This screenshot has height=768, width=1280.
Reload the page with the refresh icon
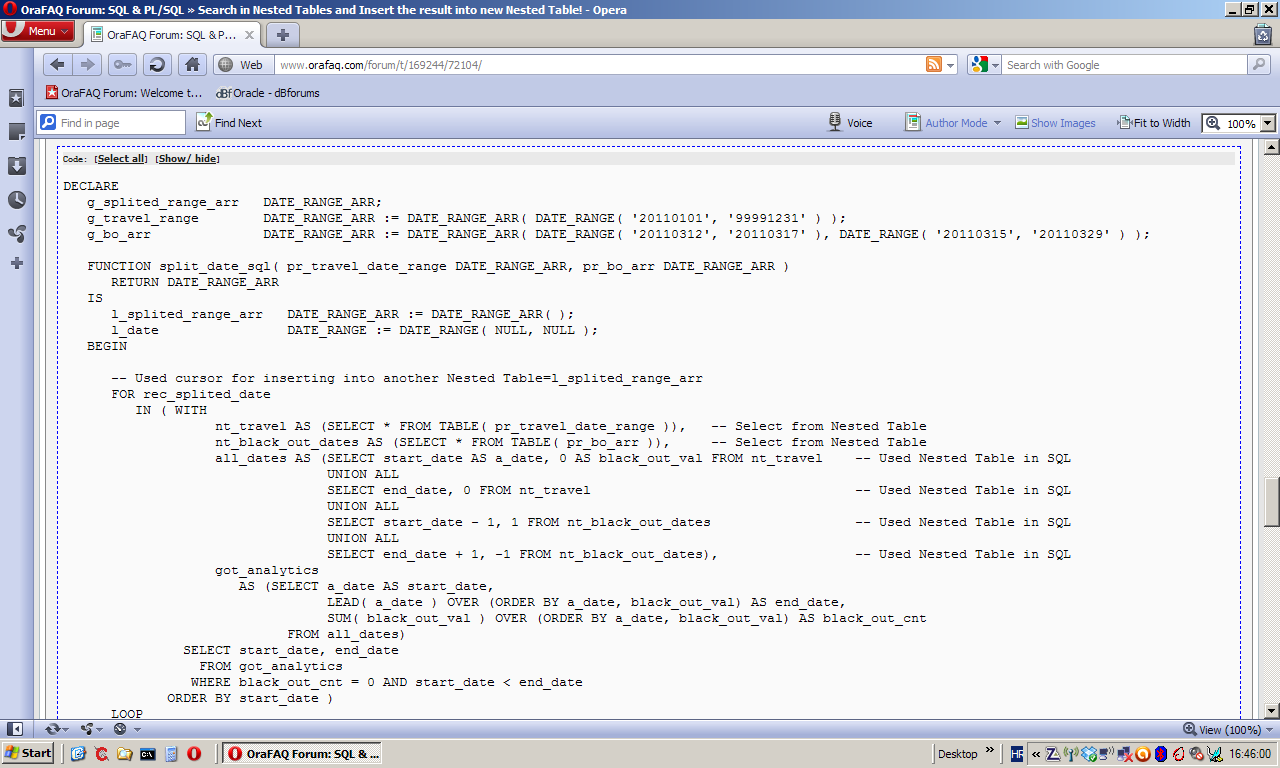157,64
